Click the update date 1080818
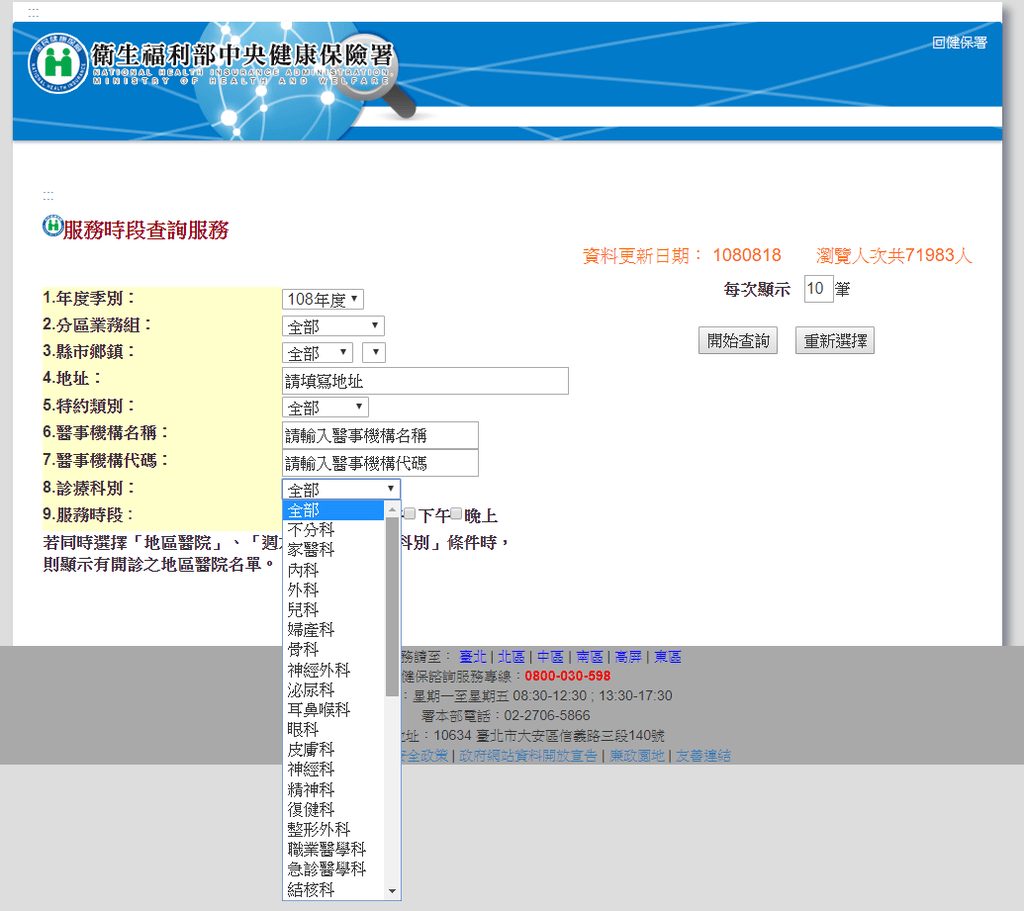Screen dimensions: 1024x911 pos(747,255)
